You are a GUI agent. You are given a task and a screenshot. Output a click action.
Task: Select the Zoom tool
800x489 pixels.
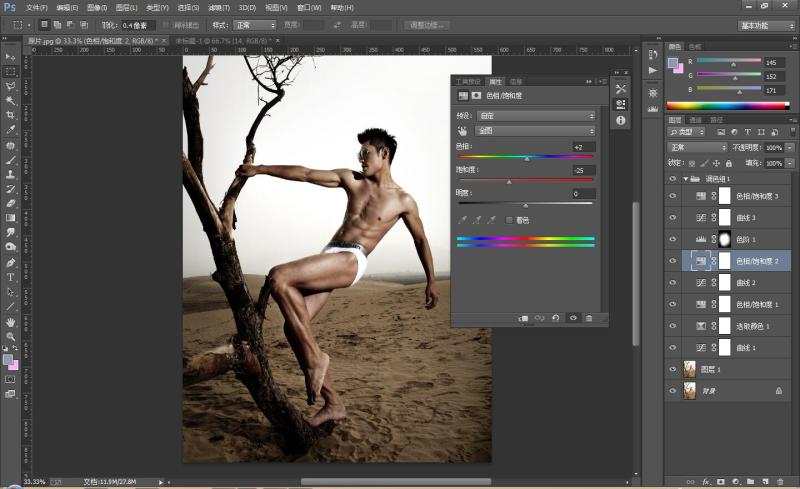(x=10, y=336)
